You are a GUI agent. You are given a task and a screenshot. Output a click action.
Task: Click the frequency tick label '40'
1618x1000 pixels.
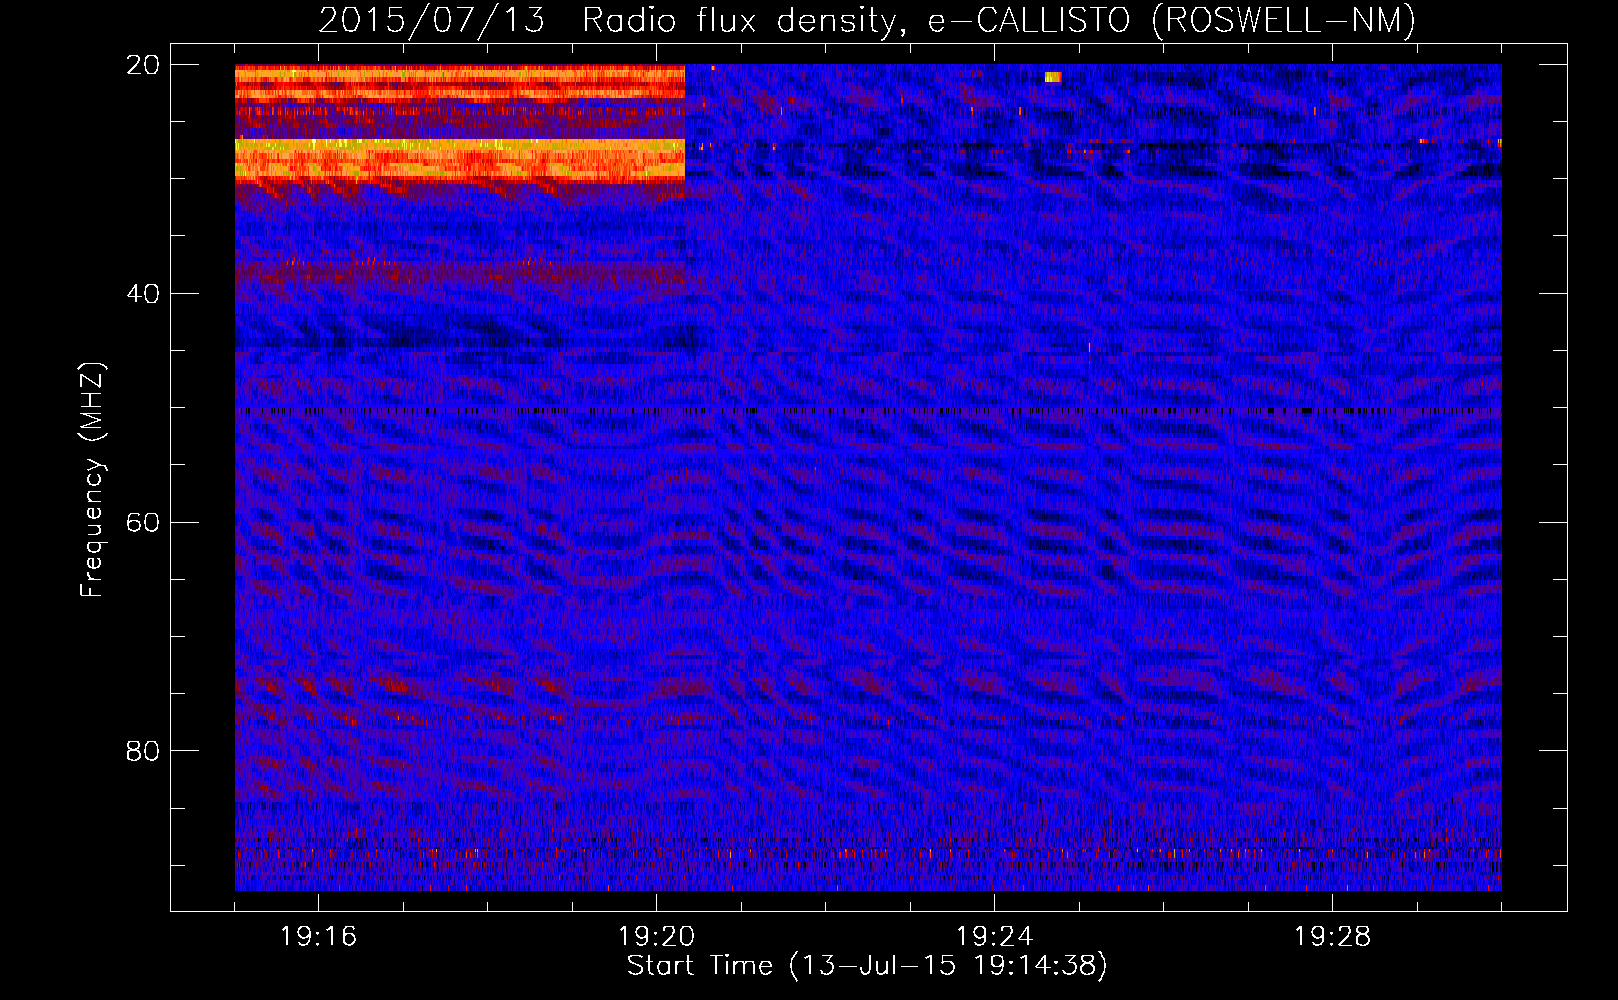(143, 294)
